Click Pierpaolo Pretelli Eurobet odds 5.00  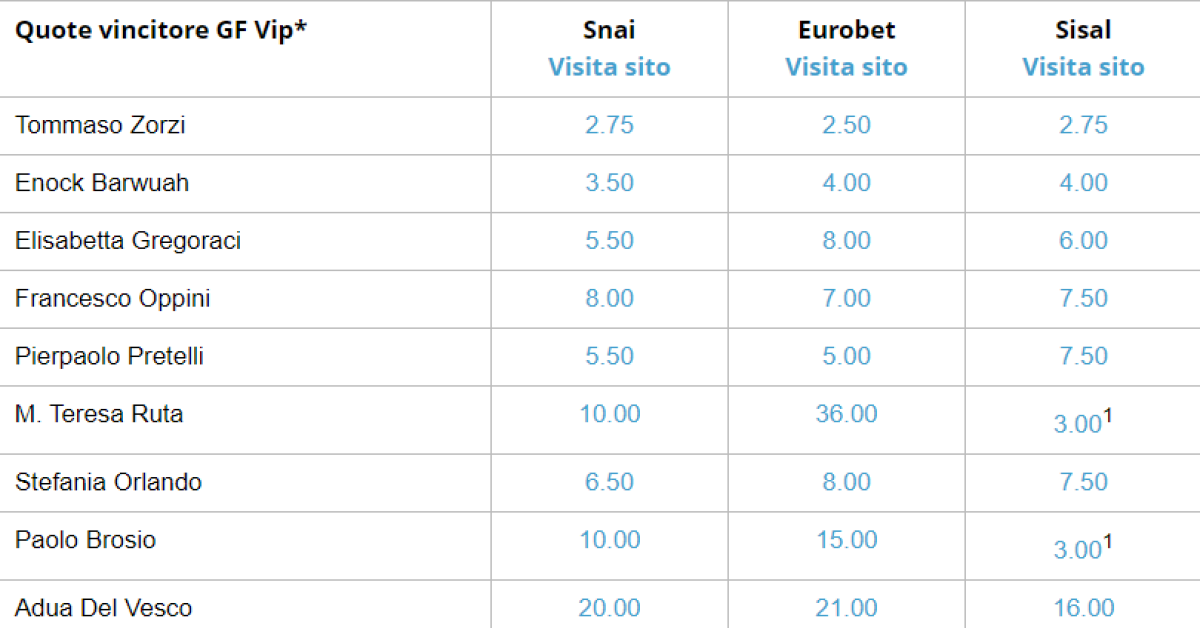(x=846, y=357)
